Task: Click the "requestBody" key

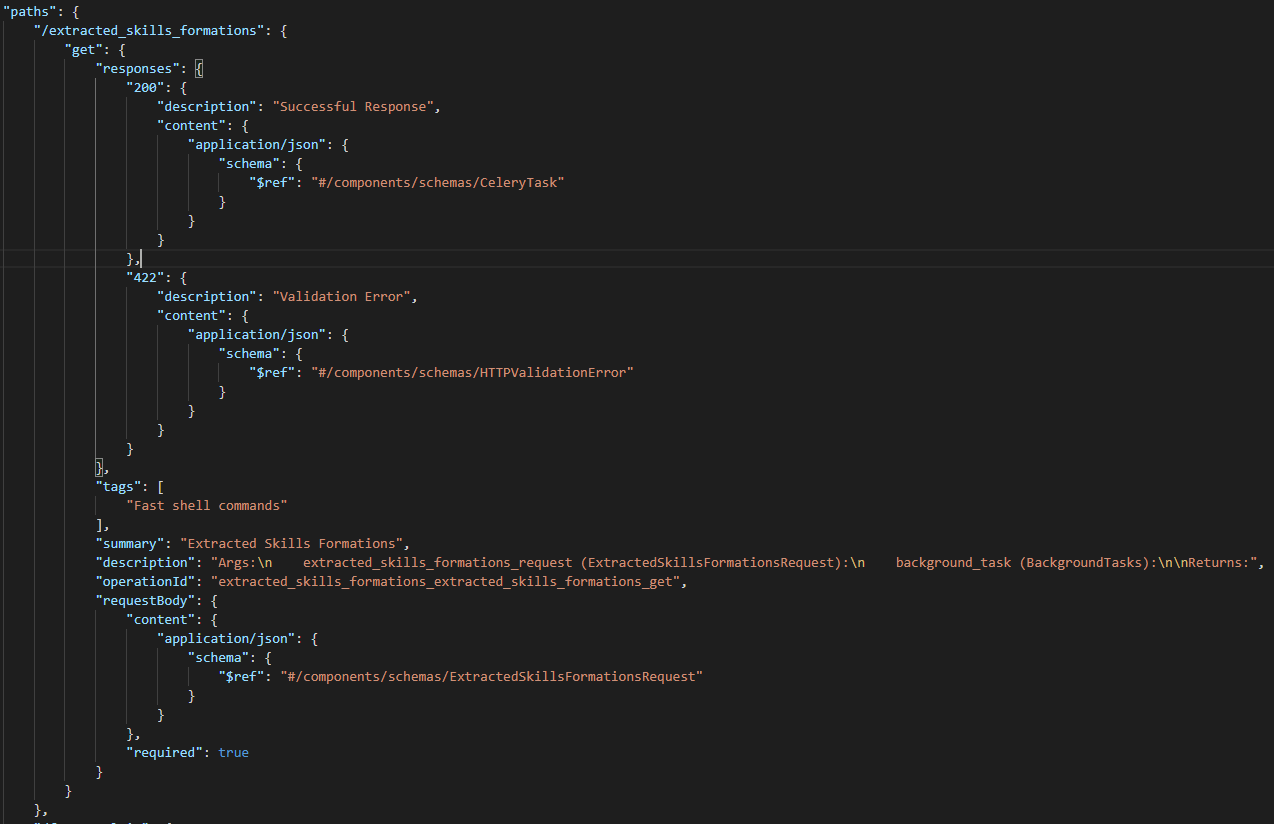Action: 146,600
